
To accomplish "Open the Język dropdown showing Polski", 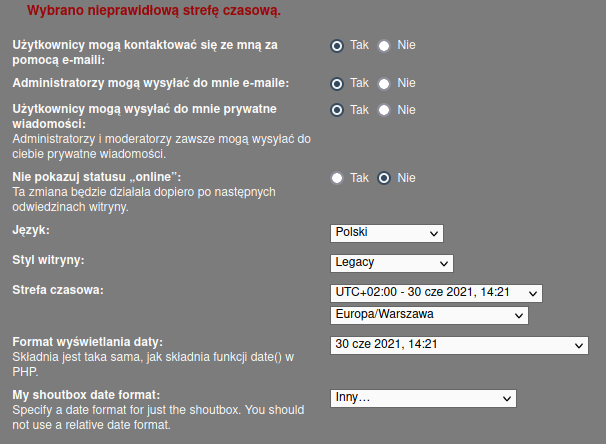I will tap(387, 233).
